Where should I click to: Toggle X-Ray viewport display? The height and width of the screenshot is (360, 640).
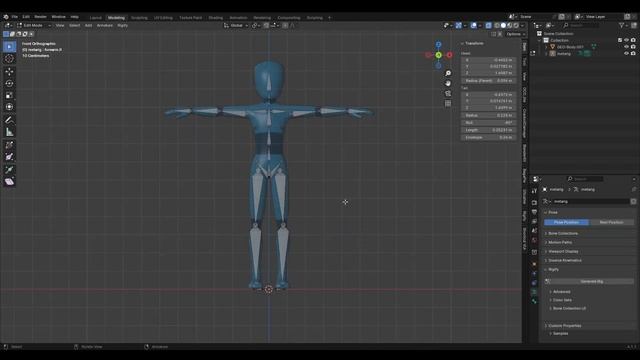[489, 25]
